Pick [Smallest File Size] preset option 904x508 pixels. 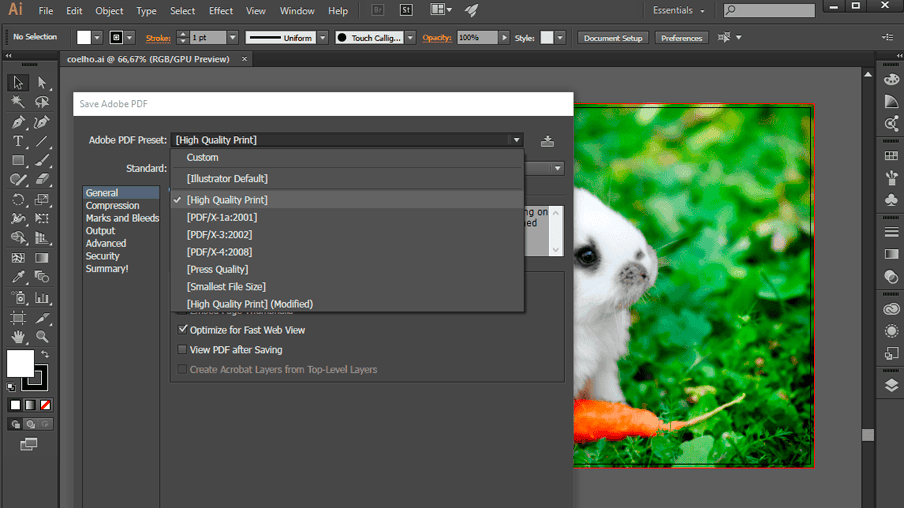[226, 287]
